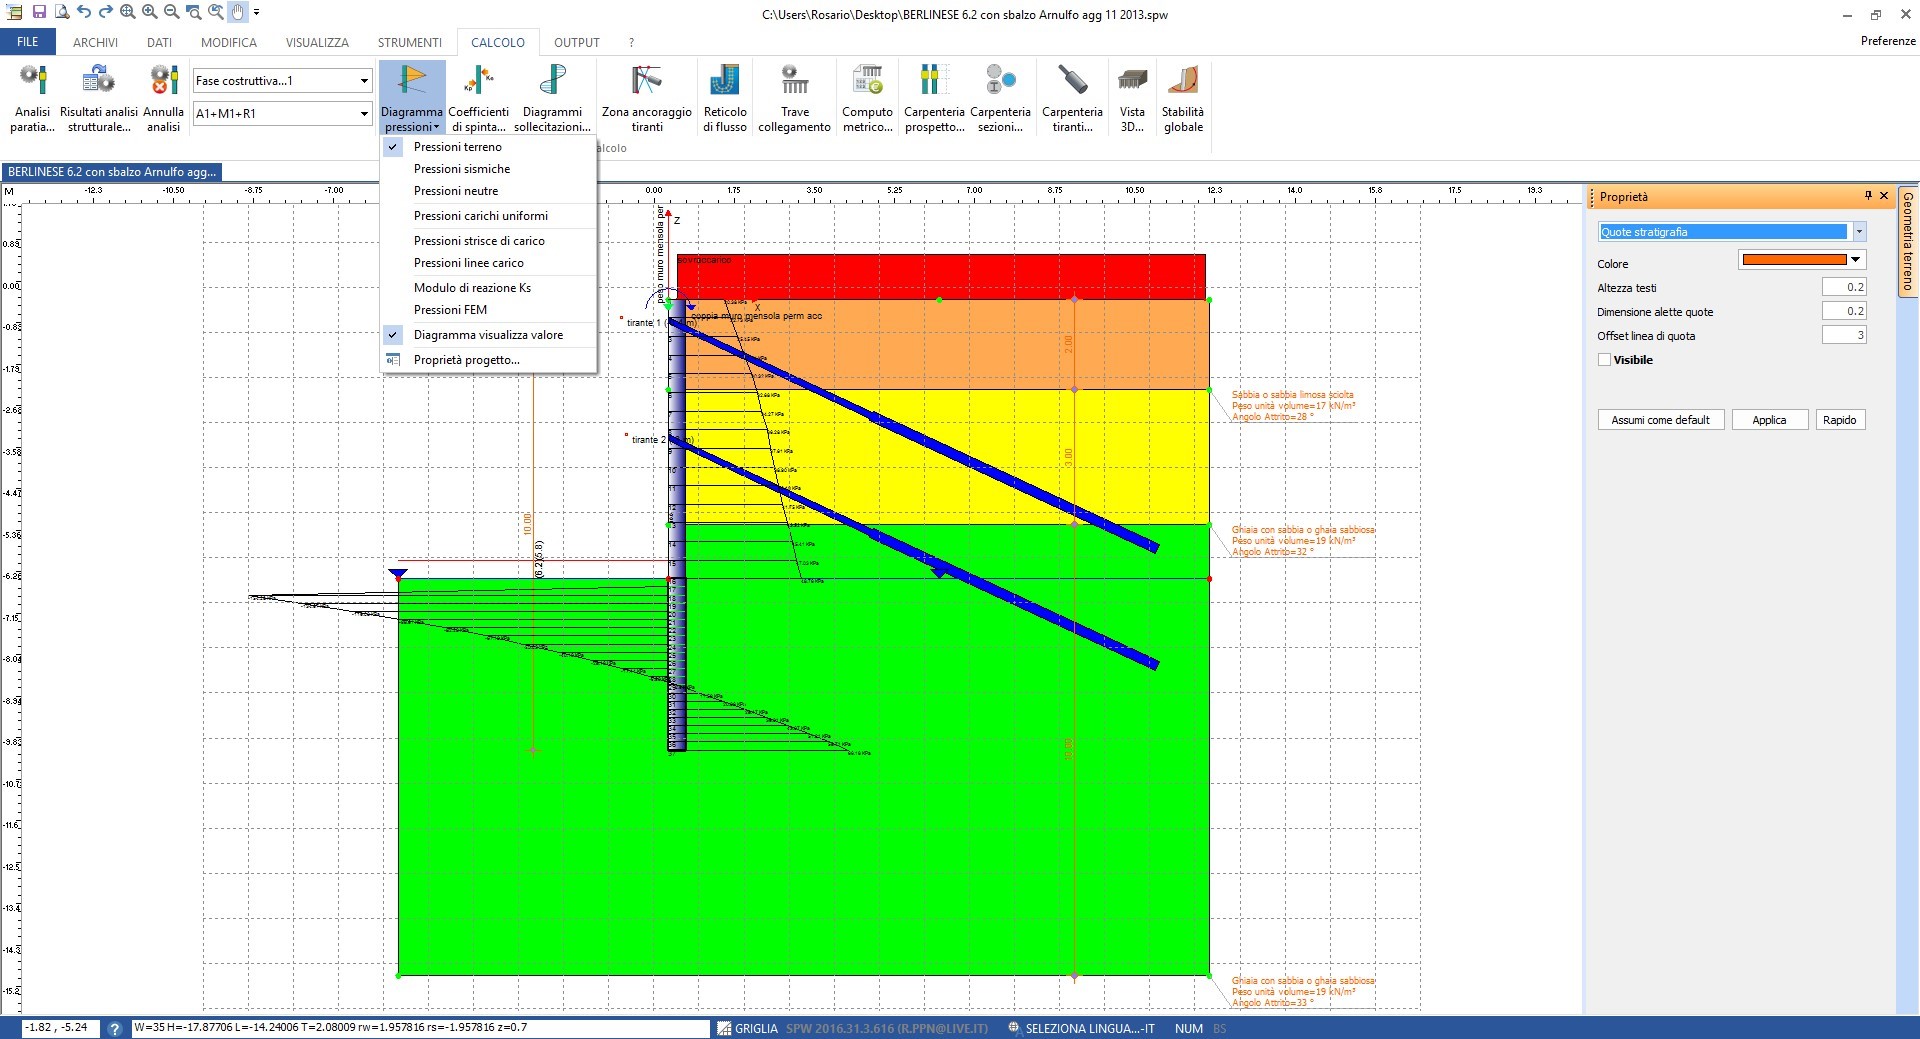The height and width of the screenshot is (1039, 1920).
Task: Switch to the OUTPUT ribbon tab
Action: click(x=576, y=43)
